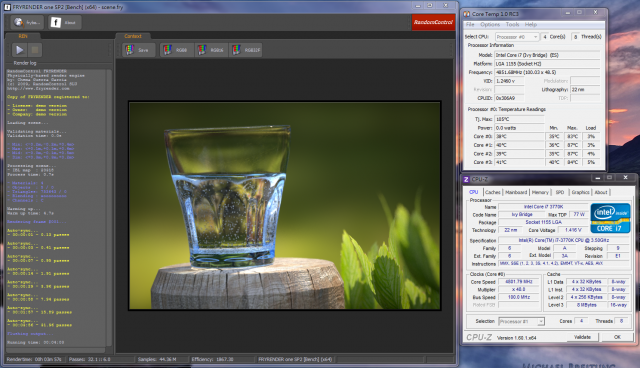This screenshot has width=640, height=368.
Task: Click the Name field Intel Core i7 3770K
Action: point(543,207)
